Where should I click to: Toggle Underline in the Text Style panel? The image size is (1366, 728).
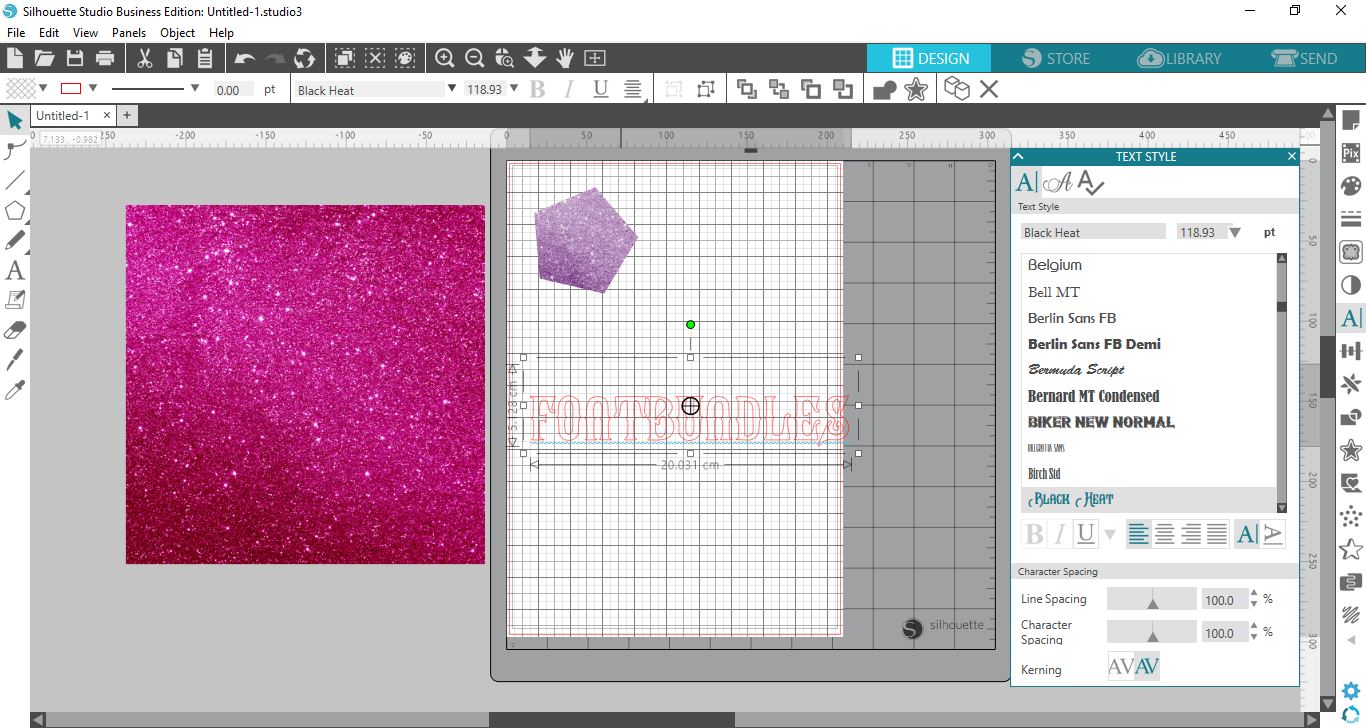pos(1086,534)
